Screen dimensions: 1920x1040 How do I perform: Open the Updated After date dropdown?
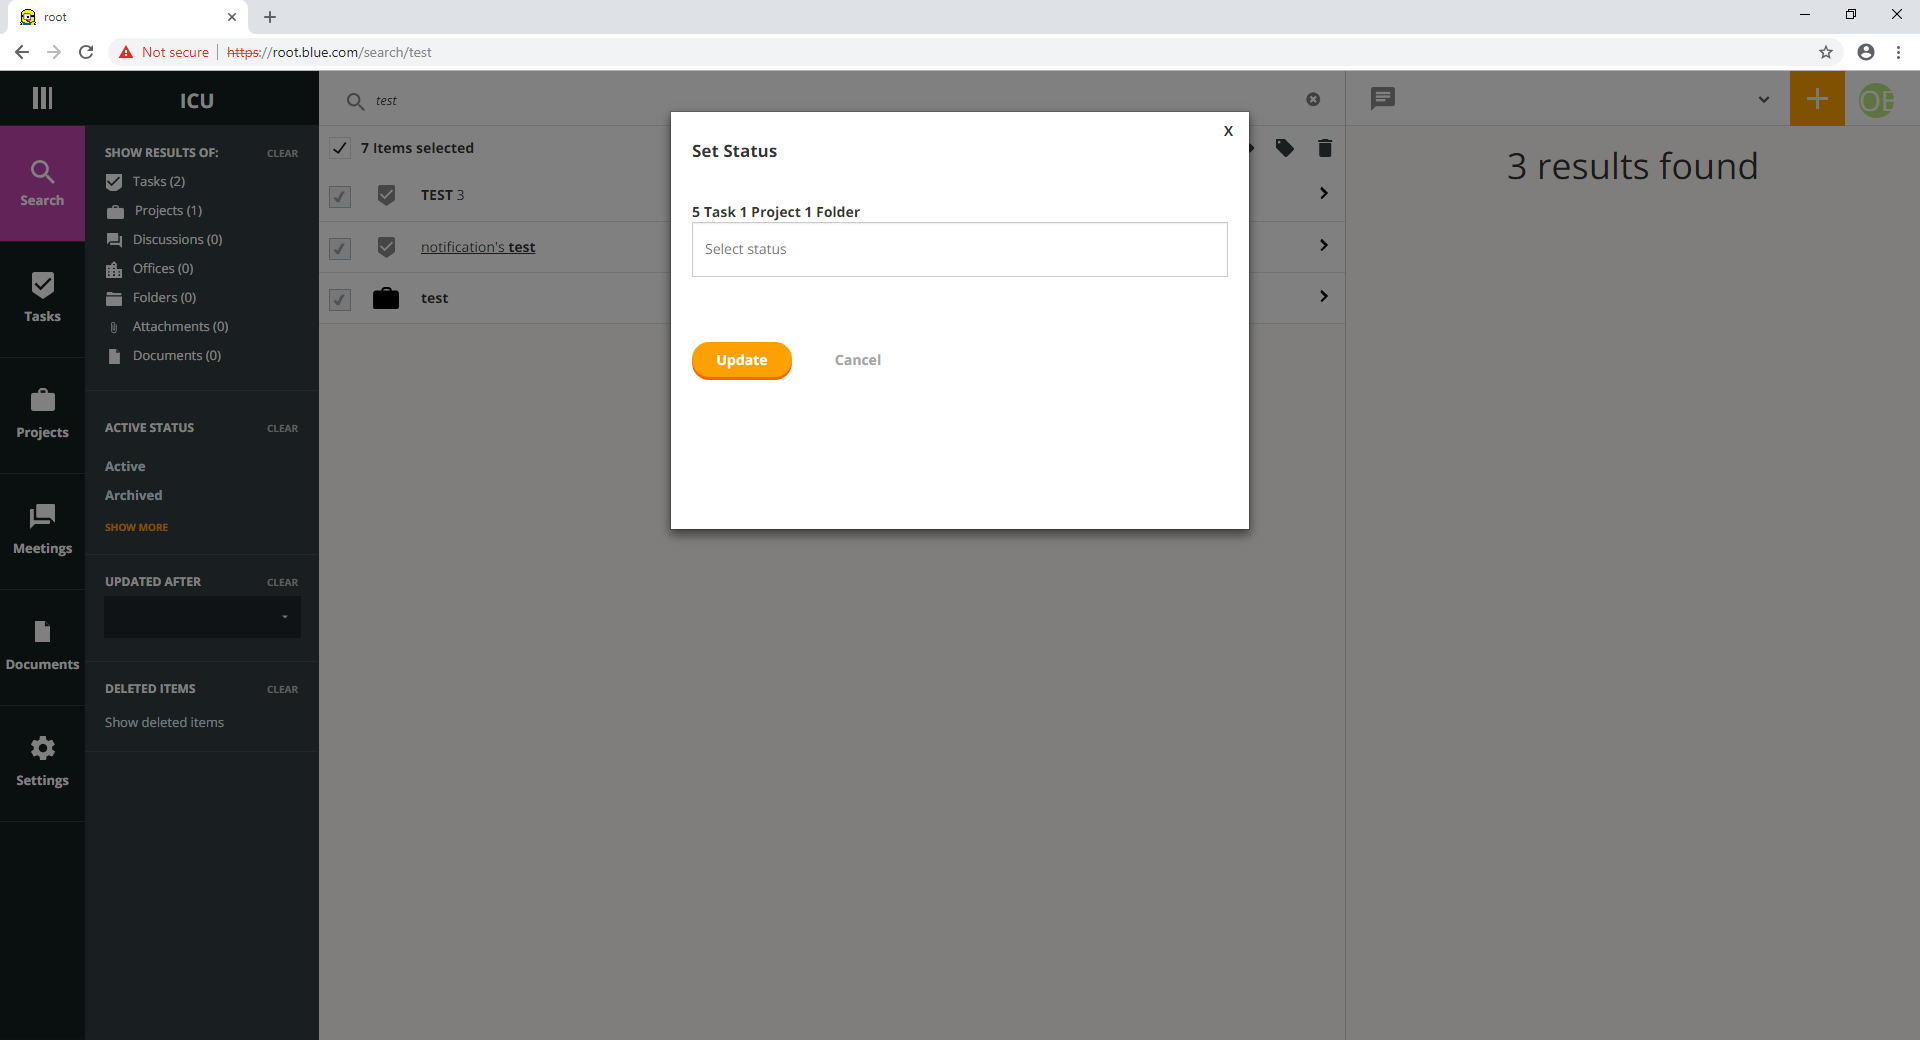[x=202, y=617]
